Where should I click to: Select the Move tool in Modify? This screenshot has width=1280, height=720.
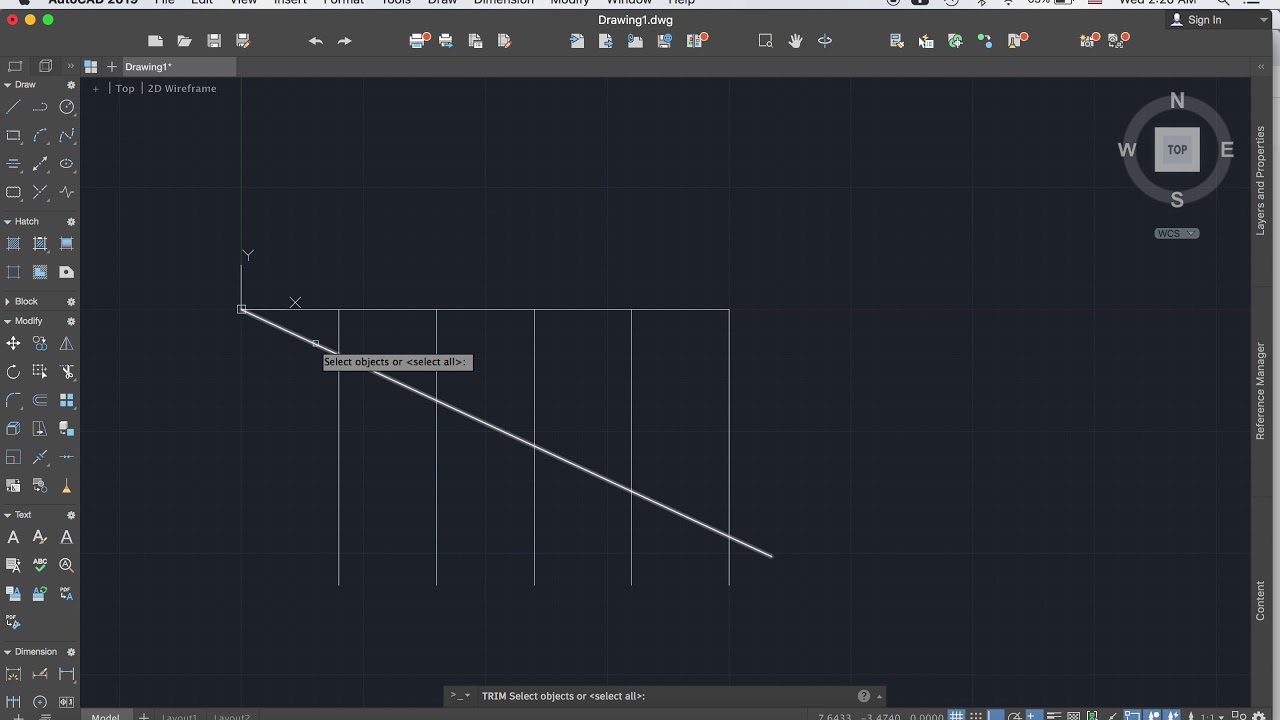pos(14,344)
